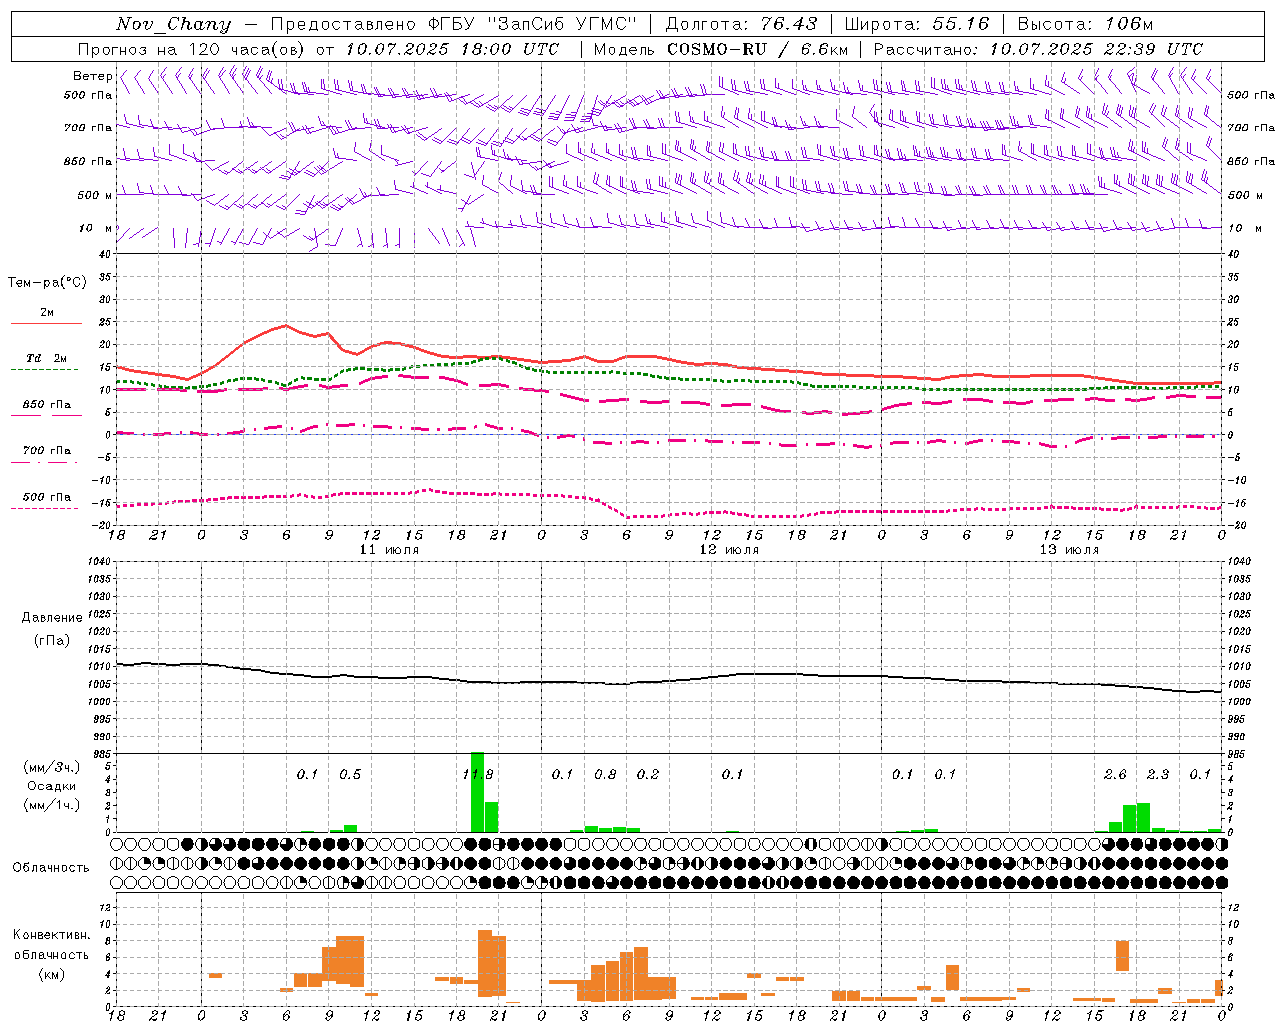Click the '0.8' precipitation value
This screenshot has height=1024, width=1280.
tap(605, 775)
